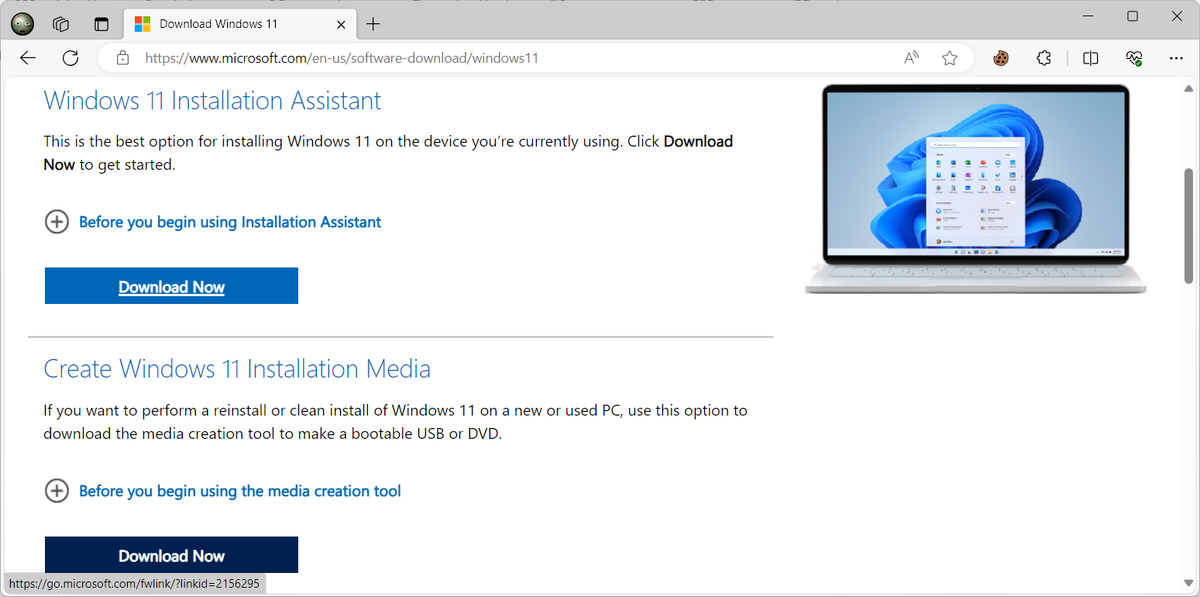Click the scrollbar down arrow
The width and height of the screenshot is (1200, 597).
click(x=1188, y=581)
